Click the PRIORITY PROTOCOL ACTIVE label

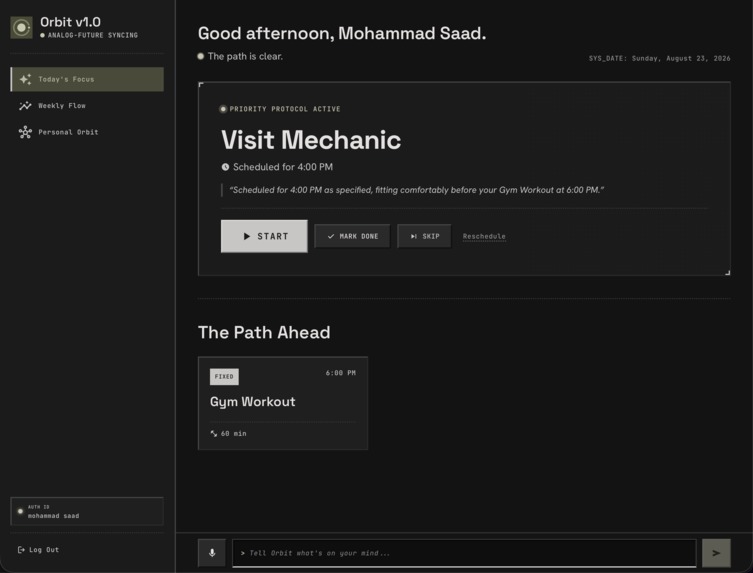(285, 109)
